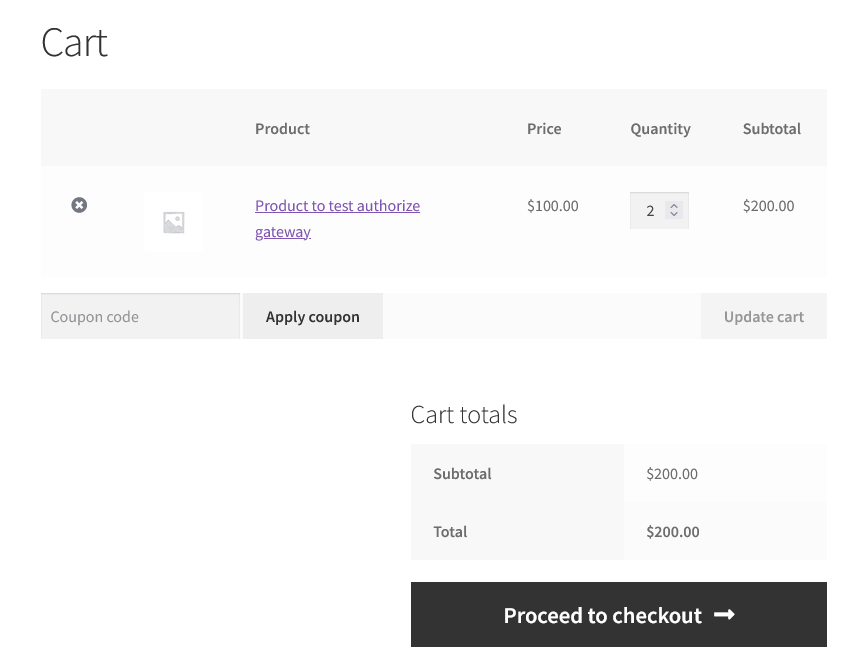Select the Total label in Cart totals
Screen dimensions: 843x669
[x=450, y=532]
